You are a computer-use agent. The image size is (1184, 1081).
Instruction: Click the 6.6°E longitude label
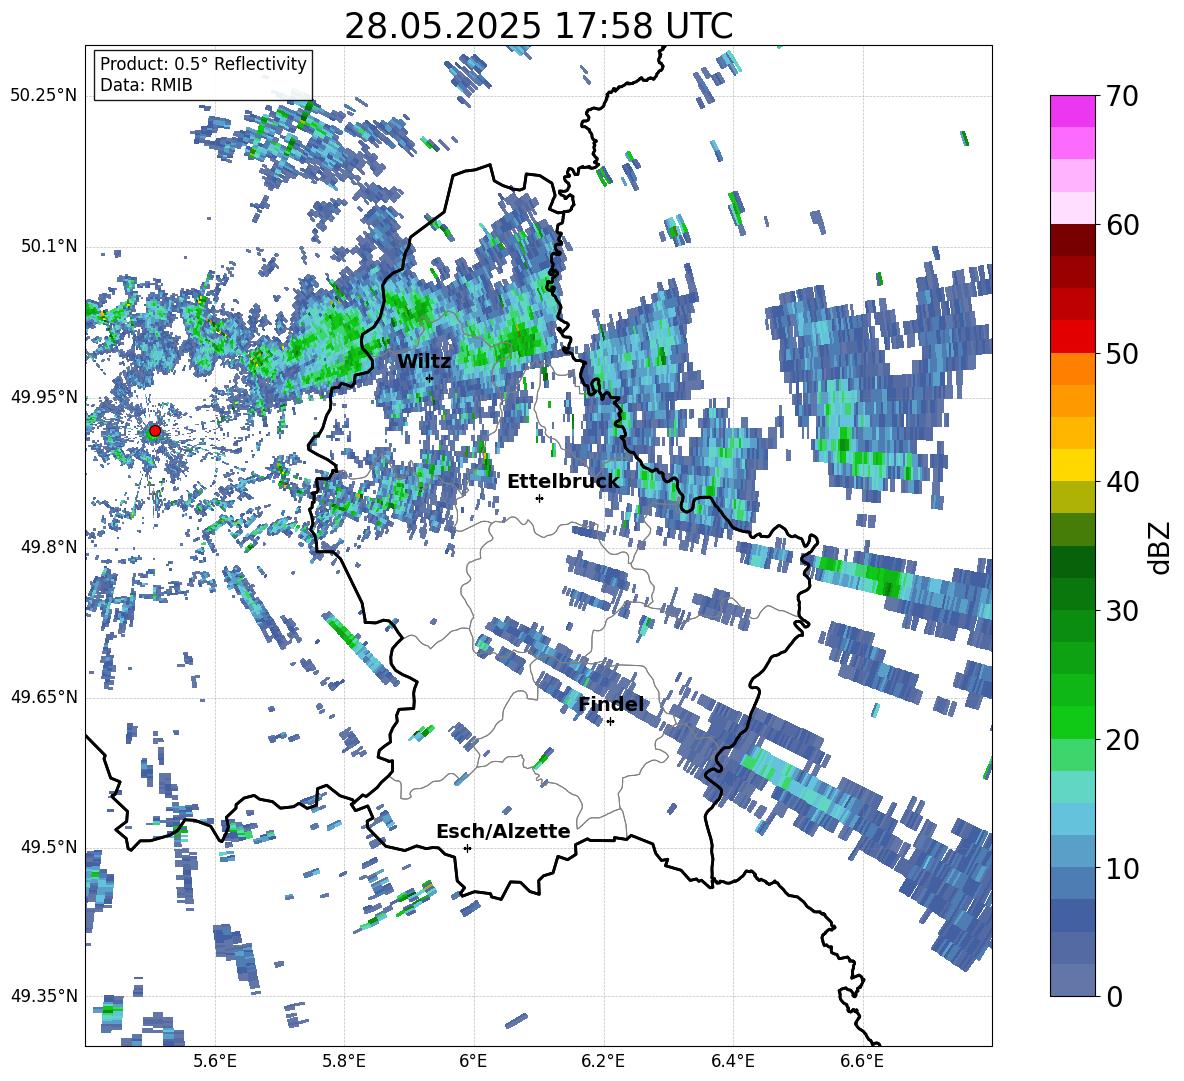click(862, 1061)
